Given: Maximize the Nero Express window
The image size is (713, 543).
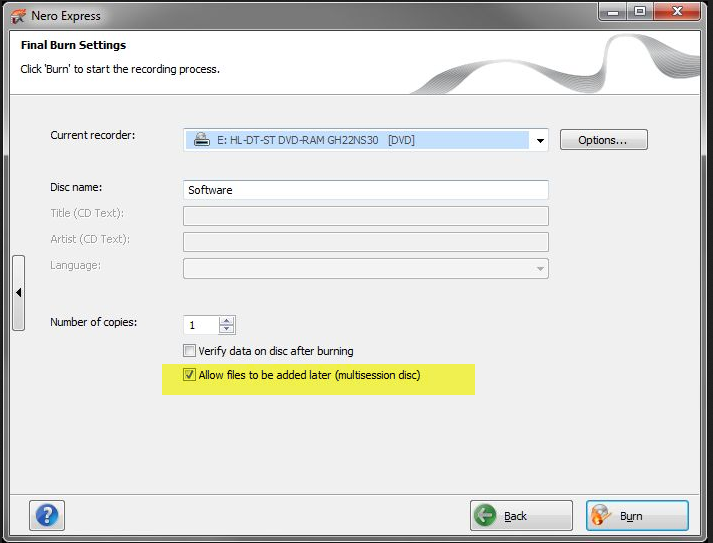Looking at the screenshot, I should tap(640, 11).
